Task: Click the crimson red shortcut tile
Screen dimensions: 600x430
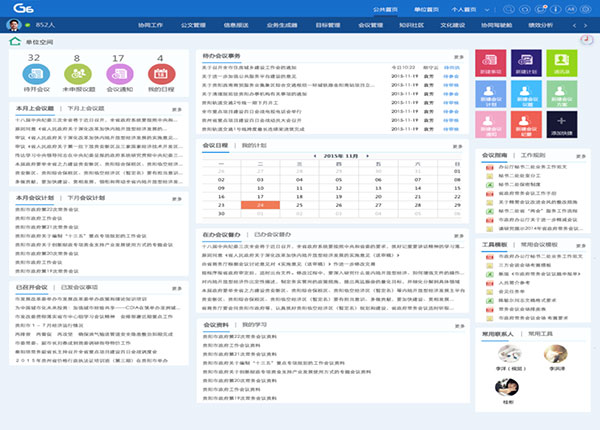Action: tap(491, 63)
